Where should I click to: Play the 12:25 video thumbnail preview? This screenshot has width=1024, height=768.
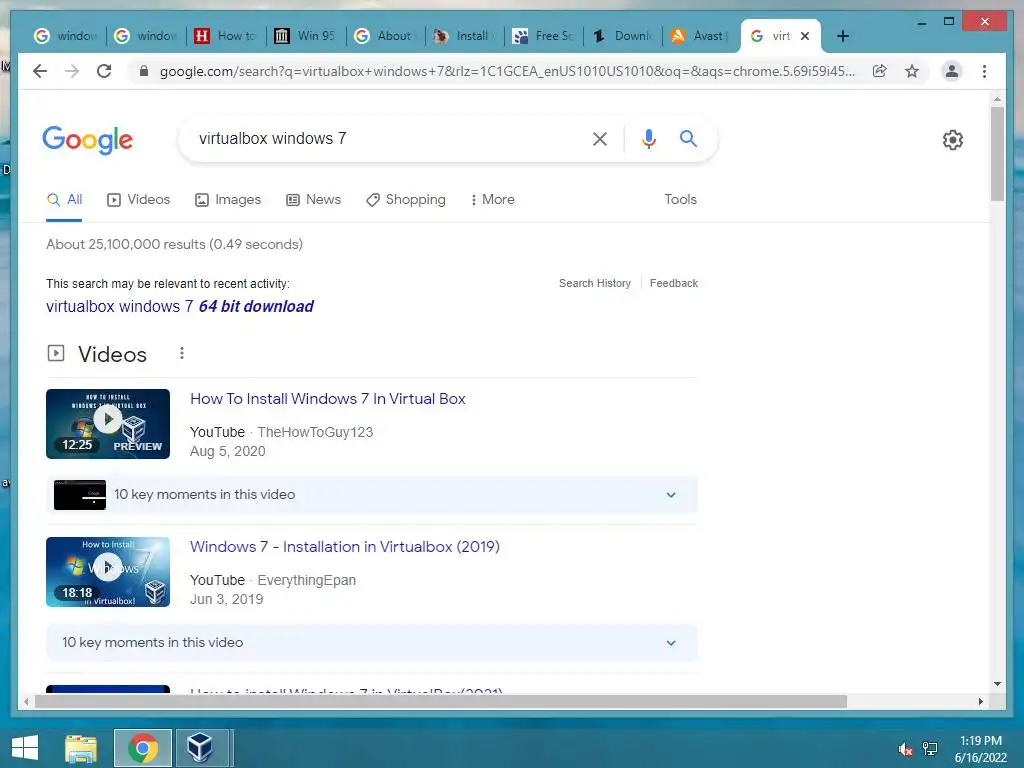click(x=108, y=424)
